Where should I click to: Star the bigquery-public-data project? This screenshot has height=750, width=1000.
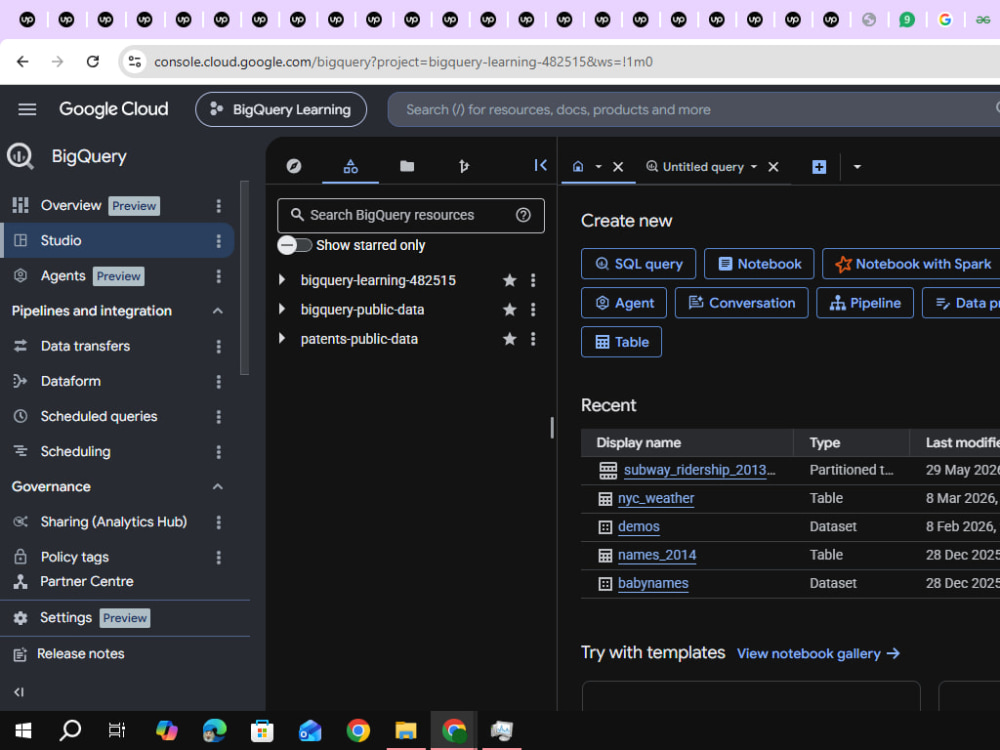coord(509,309)
